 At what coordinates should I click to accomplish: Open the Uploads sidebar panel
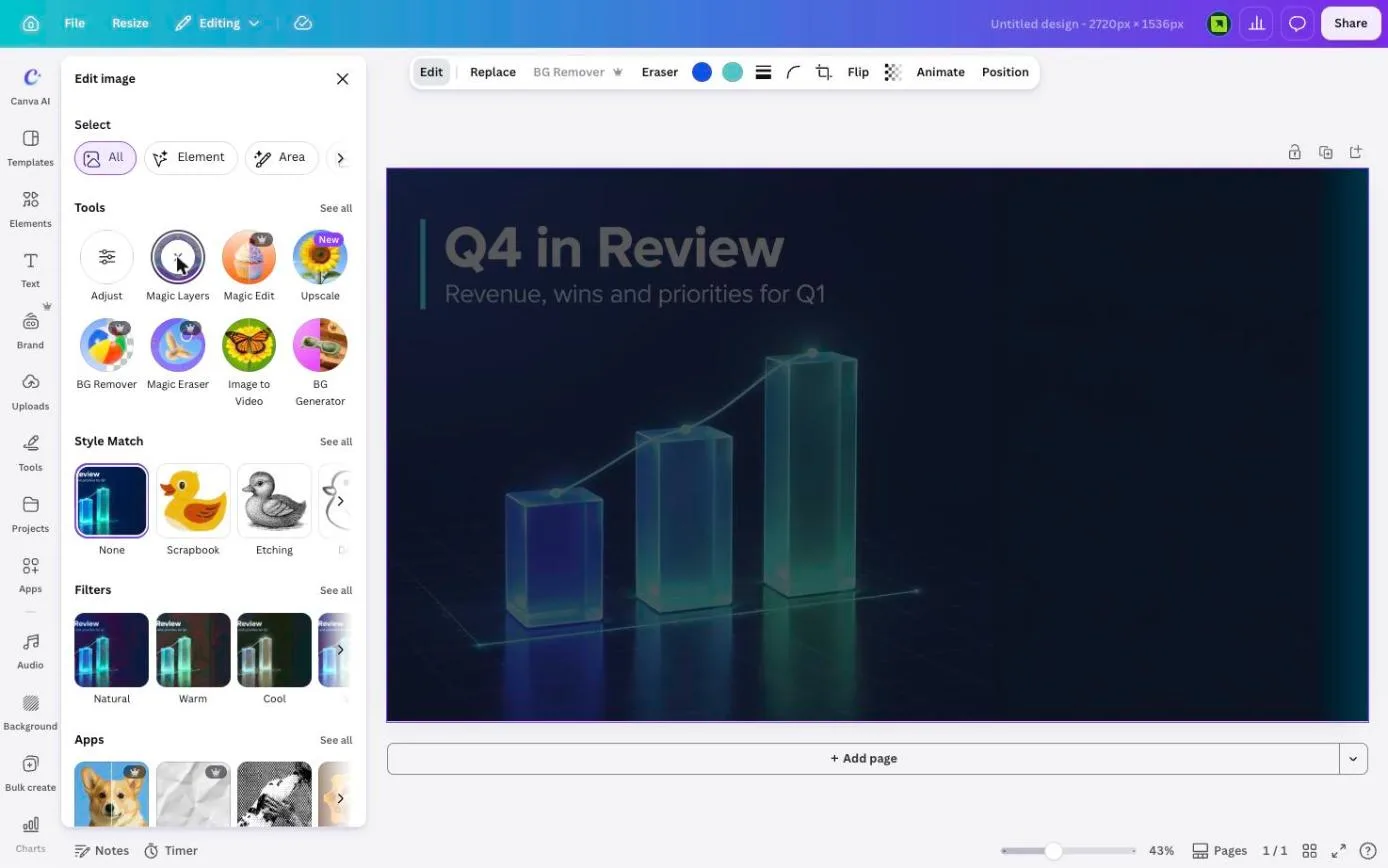click(x=30, y=392)
